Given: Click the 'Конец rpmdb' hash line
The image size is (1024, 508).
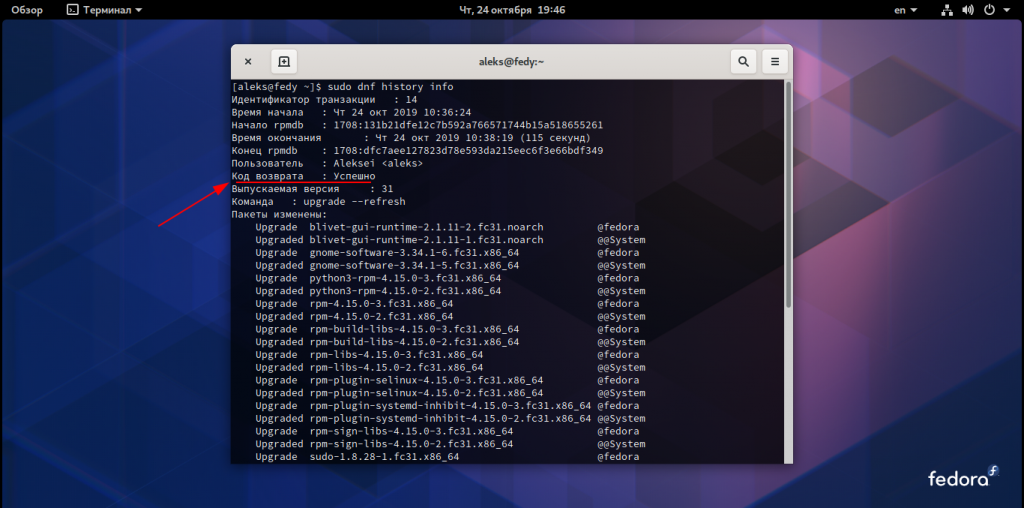Looking at the screenshot, I should tap(417, 151).
